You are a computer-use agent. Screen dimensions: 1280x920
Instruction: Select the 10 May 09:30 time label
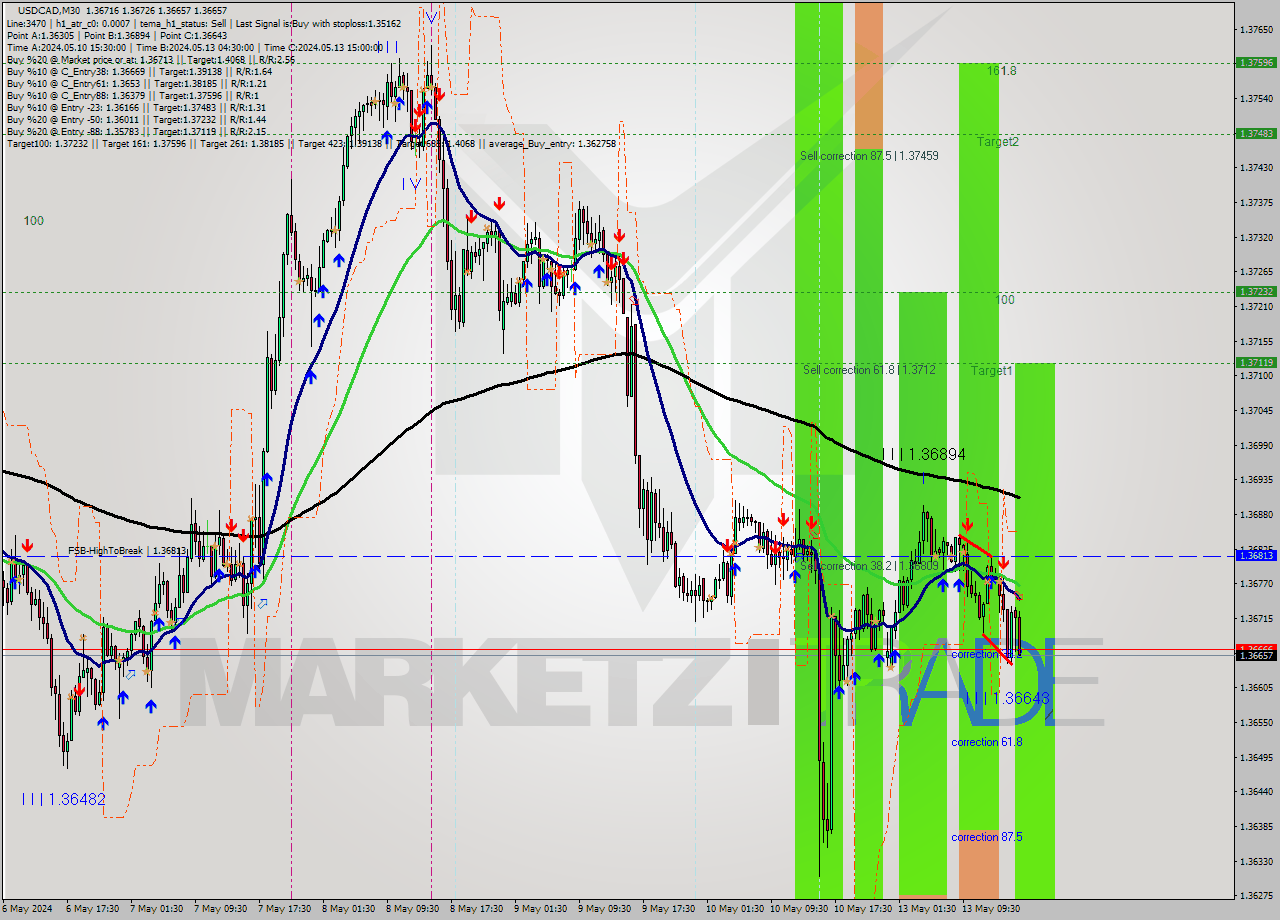(x=799, y=909)
